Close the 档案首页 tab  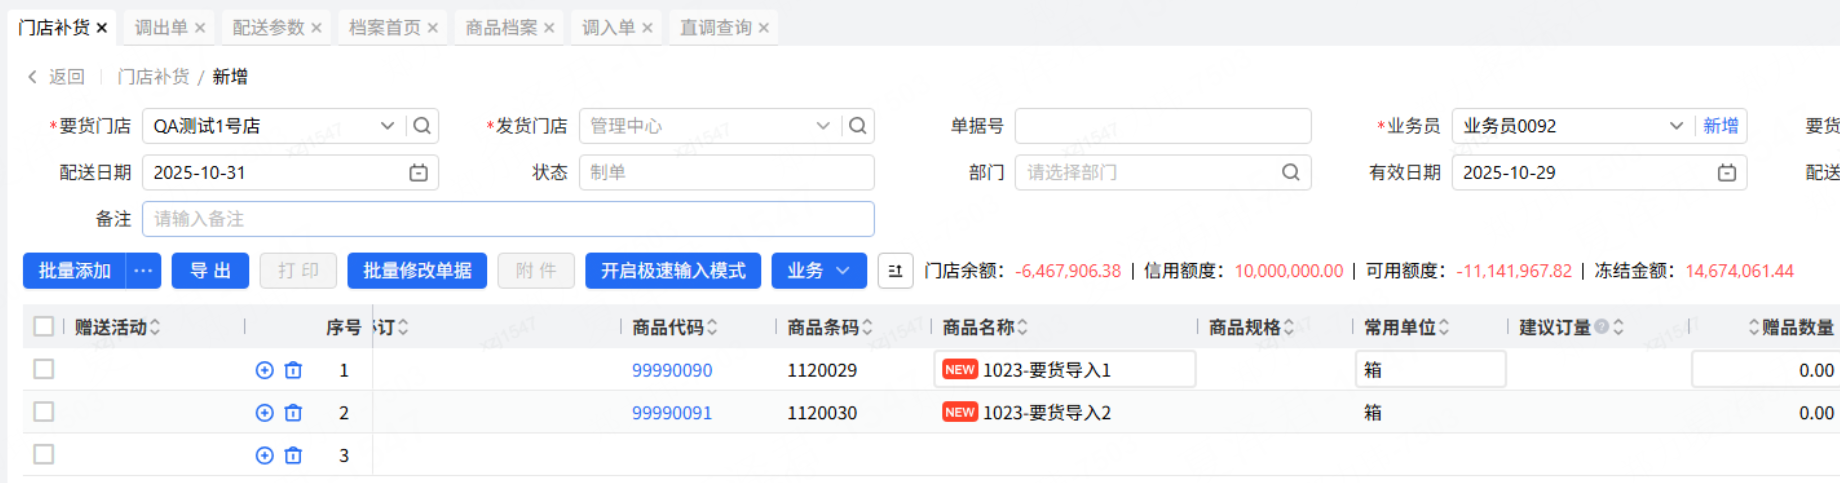433,28
